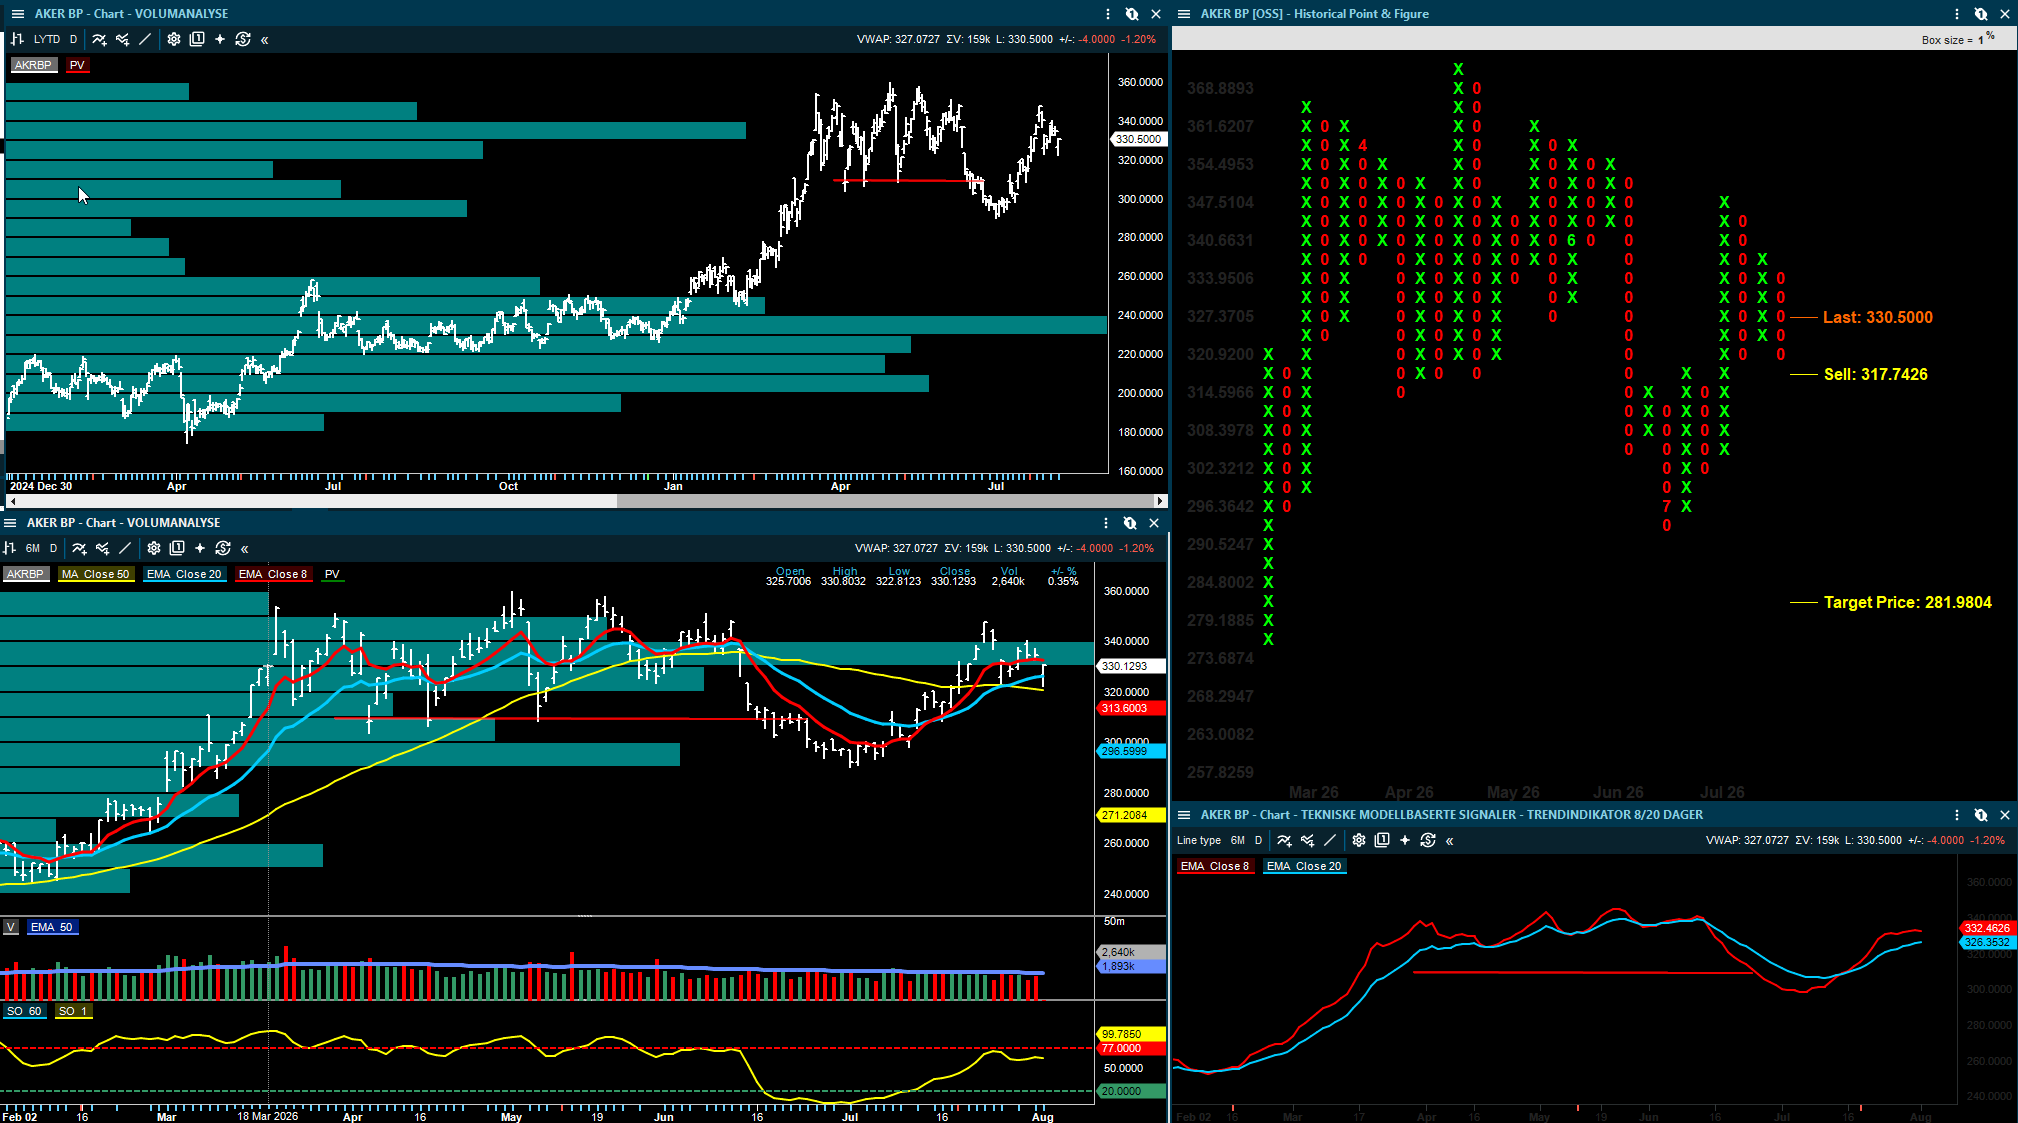2018x1123 pixels.
Task: Open interval D dropdown in lower VOLUMANALYSE chart
Action: (54, 548)
